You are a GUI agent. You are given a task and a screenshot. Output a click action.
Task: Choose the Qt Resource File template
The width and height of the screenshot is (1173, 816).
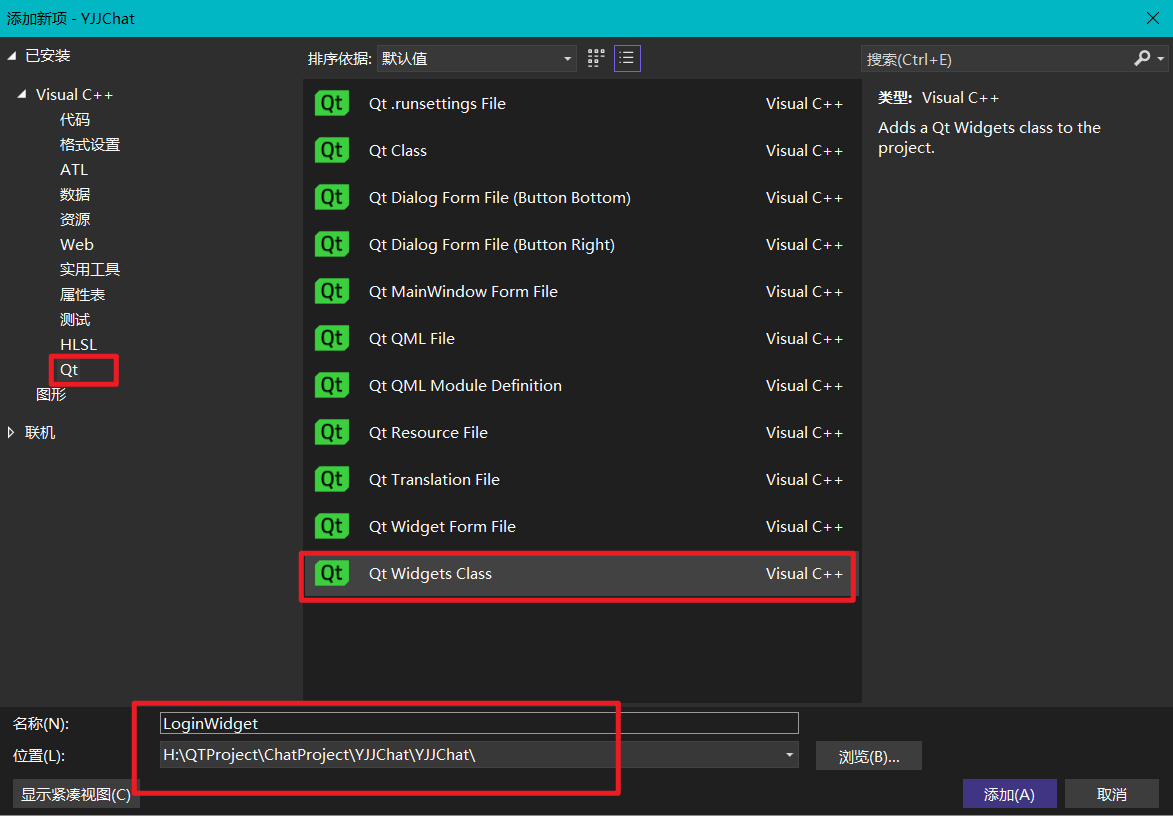tap(580, 432)
